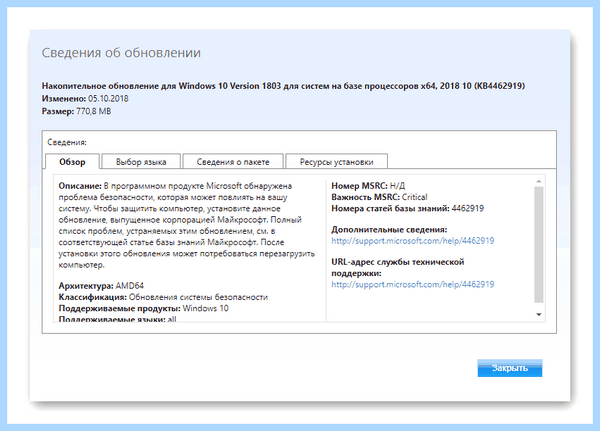
Task: Open link under Дополнительные сведения
Action: (x=412, y=241)
